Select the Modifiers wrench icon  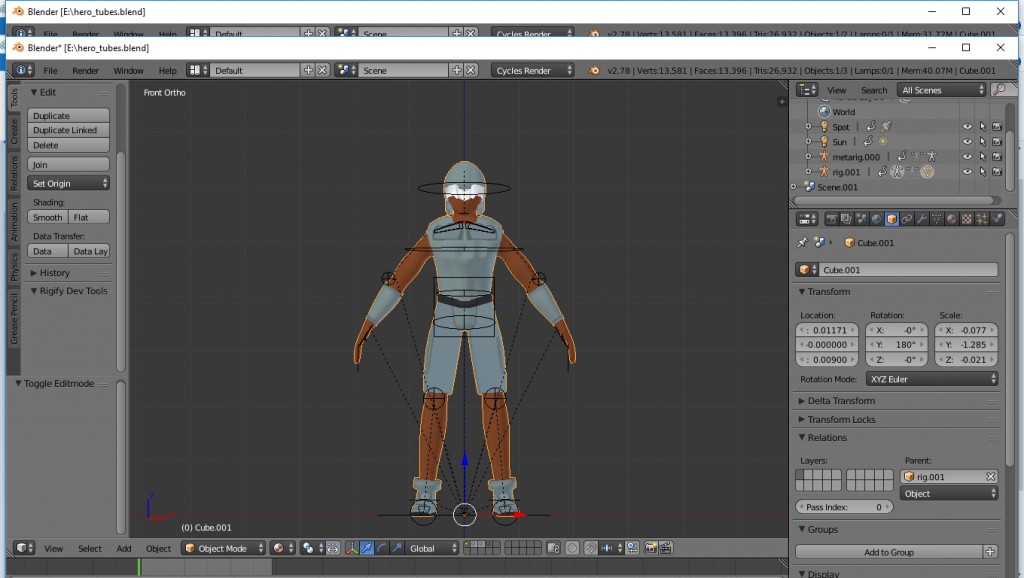tap(921, 219)
